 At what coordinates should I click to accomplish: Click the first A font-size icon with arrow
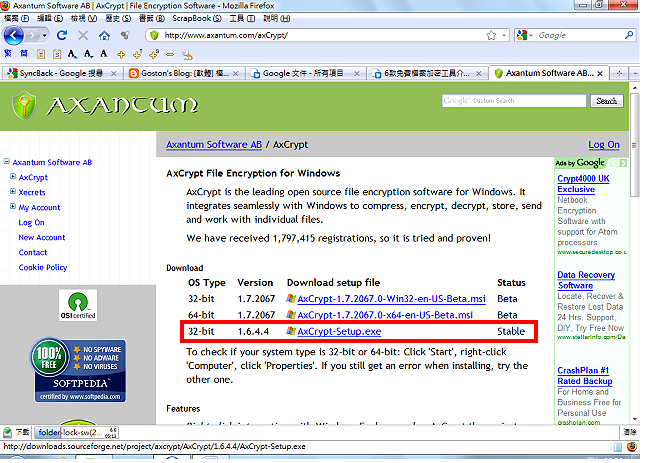72,54
